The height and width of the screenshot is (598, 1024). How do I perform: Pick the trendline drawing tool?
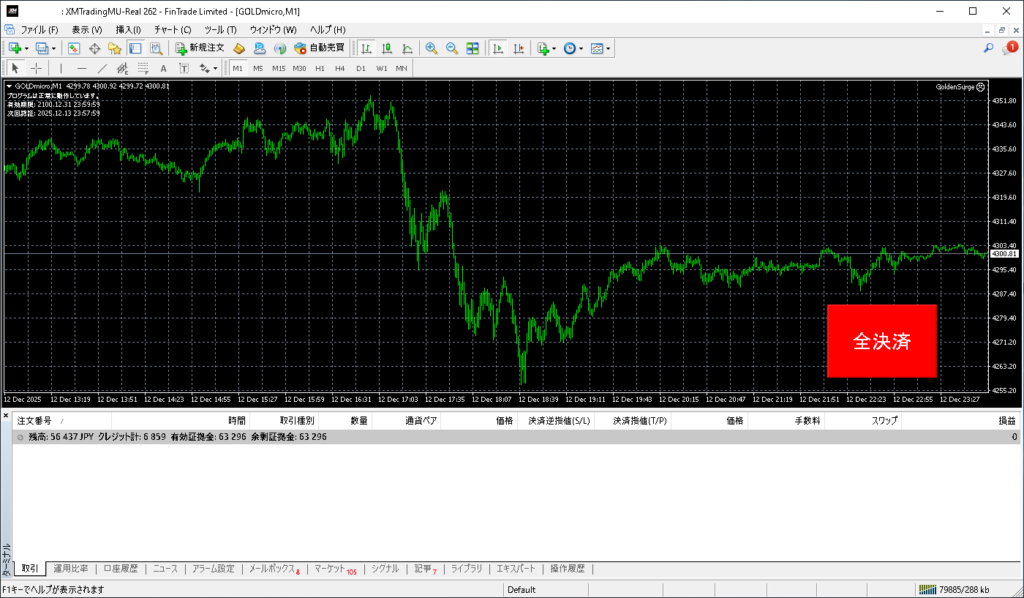[102, 68]
